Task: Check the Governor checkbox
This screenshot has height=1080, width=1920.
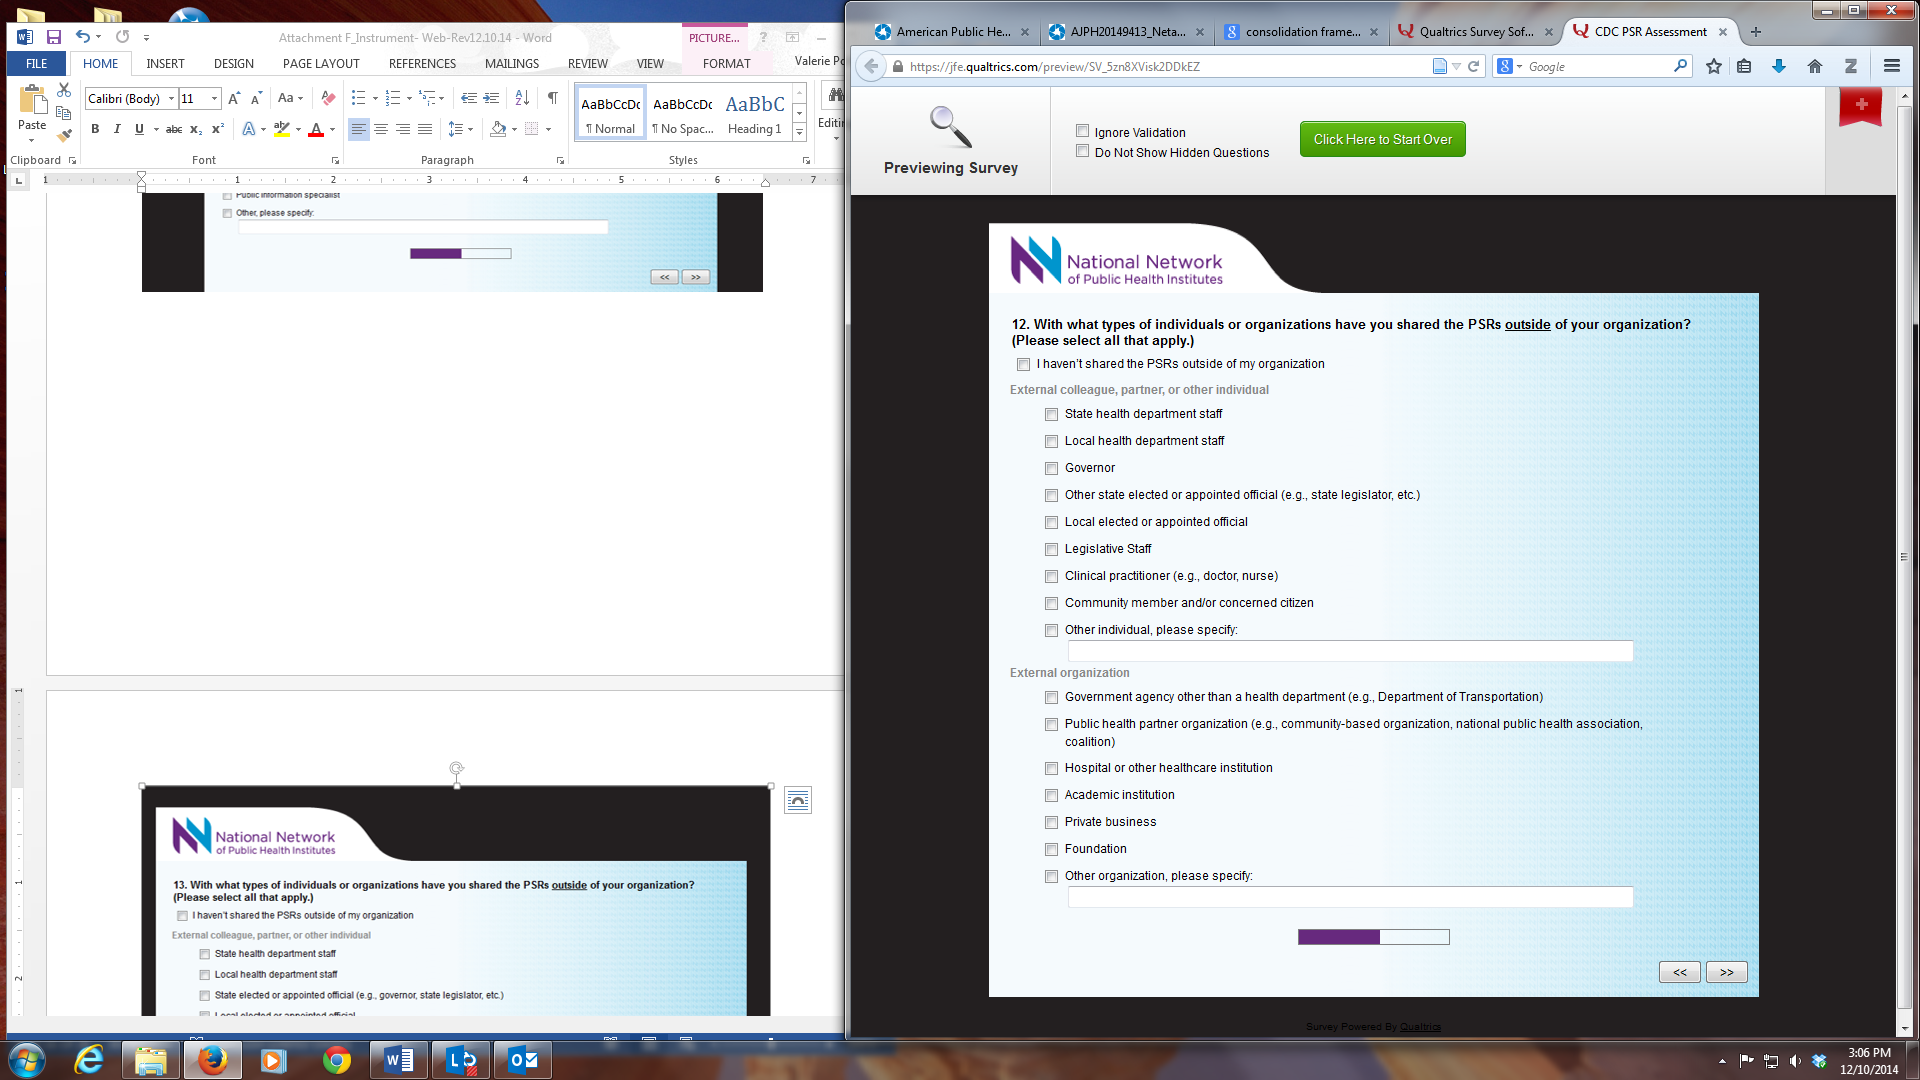Action: 1051,468
